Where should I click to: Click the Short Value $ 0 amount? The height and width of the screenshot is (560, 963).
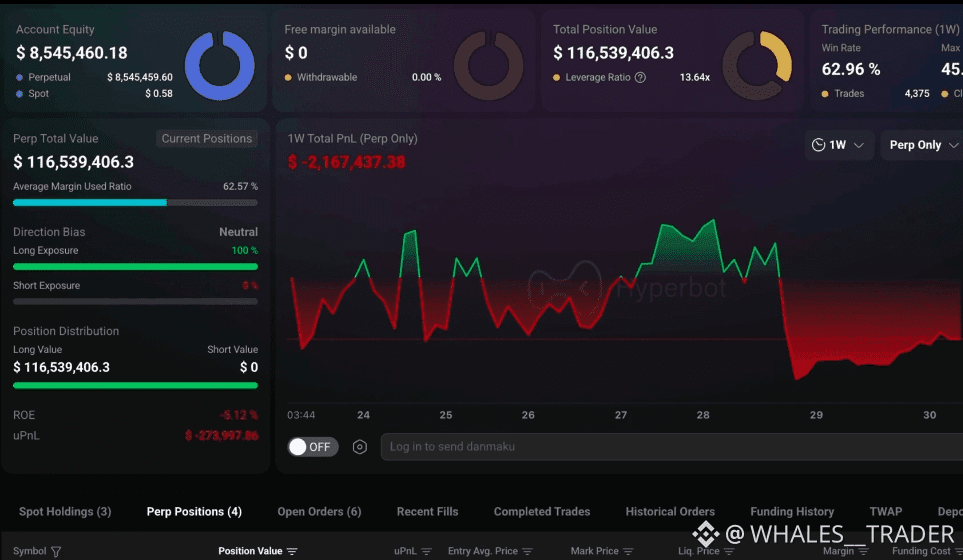(x=249, y=367)
